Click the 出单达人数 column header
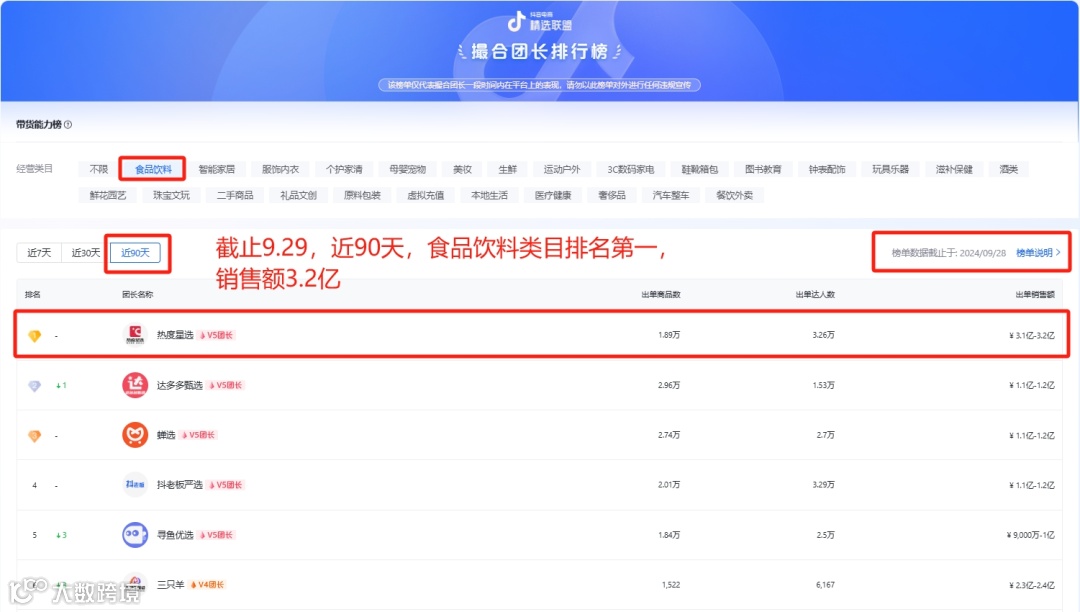Viewport: 1080px width, 612px height. pos(815,295)
